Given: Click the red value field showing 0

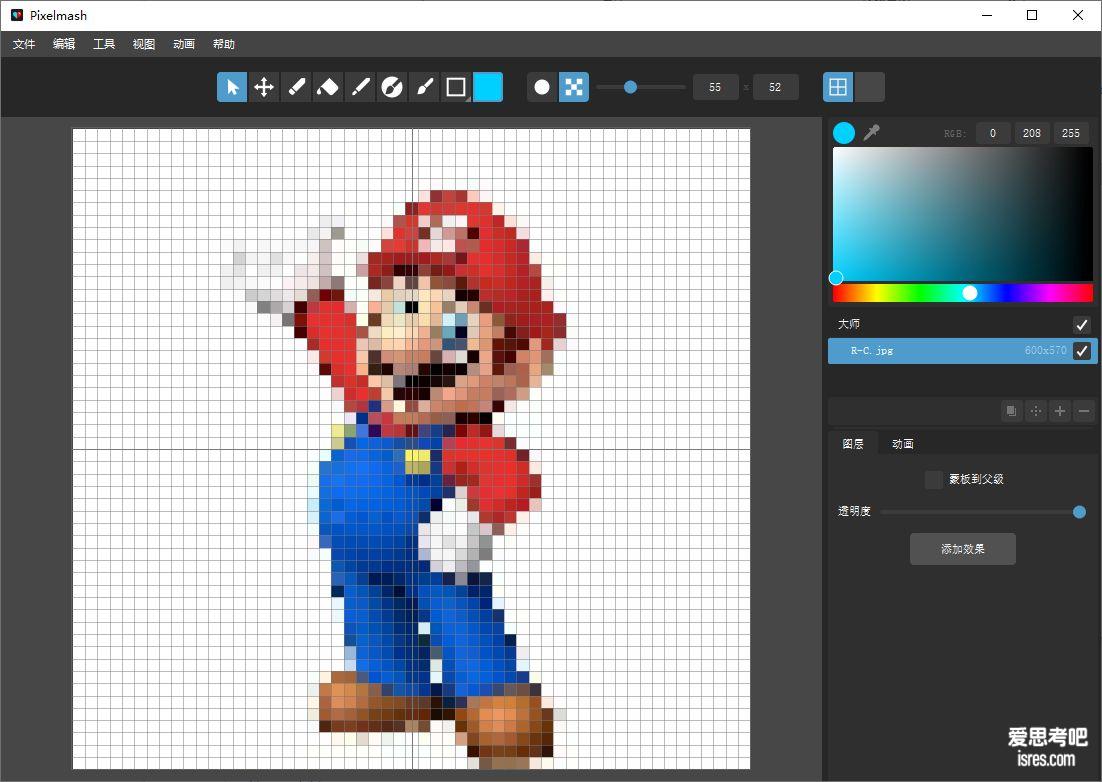Looking at the screenshot, I should click(x=992, y=133).
